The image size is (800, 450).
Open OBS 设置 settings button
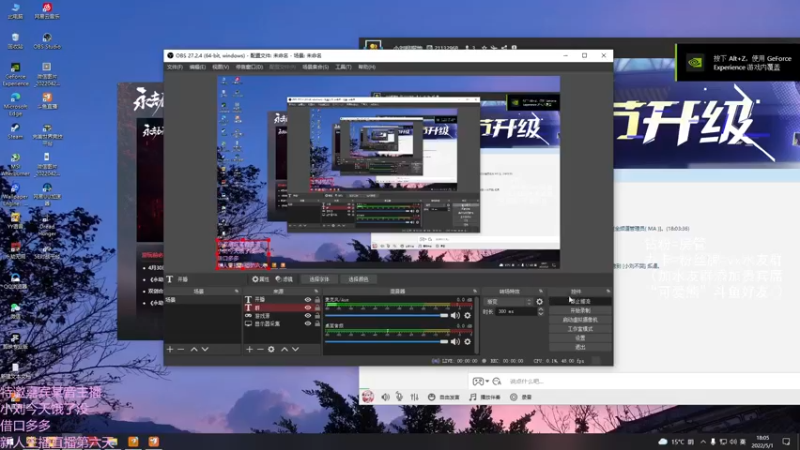[580, 338]
